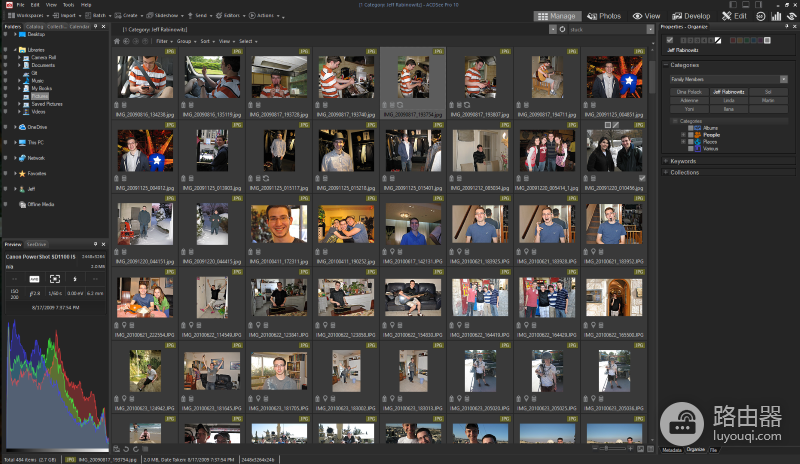
Task: Click the refresh icon beside the search box
Action: (562, 30)
